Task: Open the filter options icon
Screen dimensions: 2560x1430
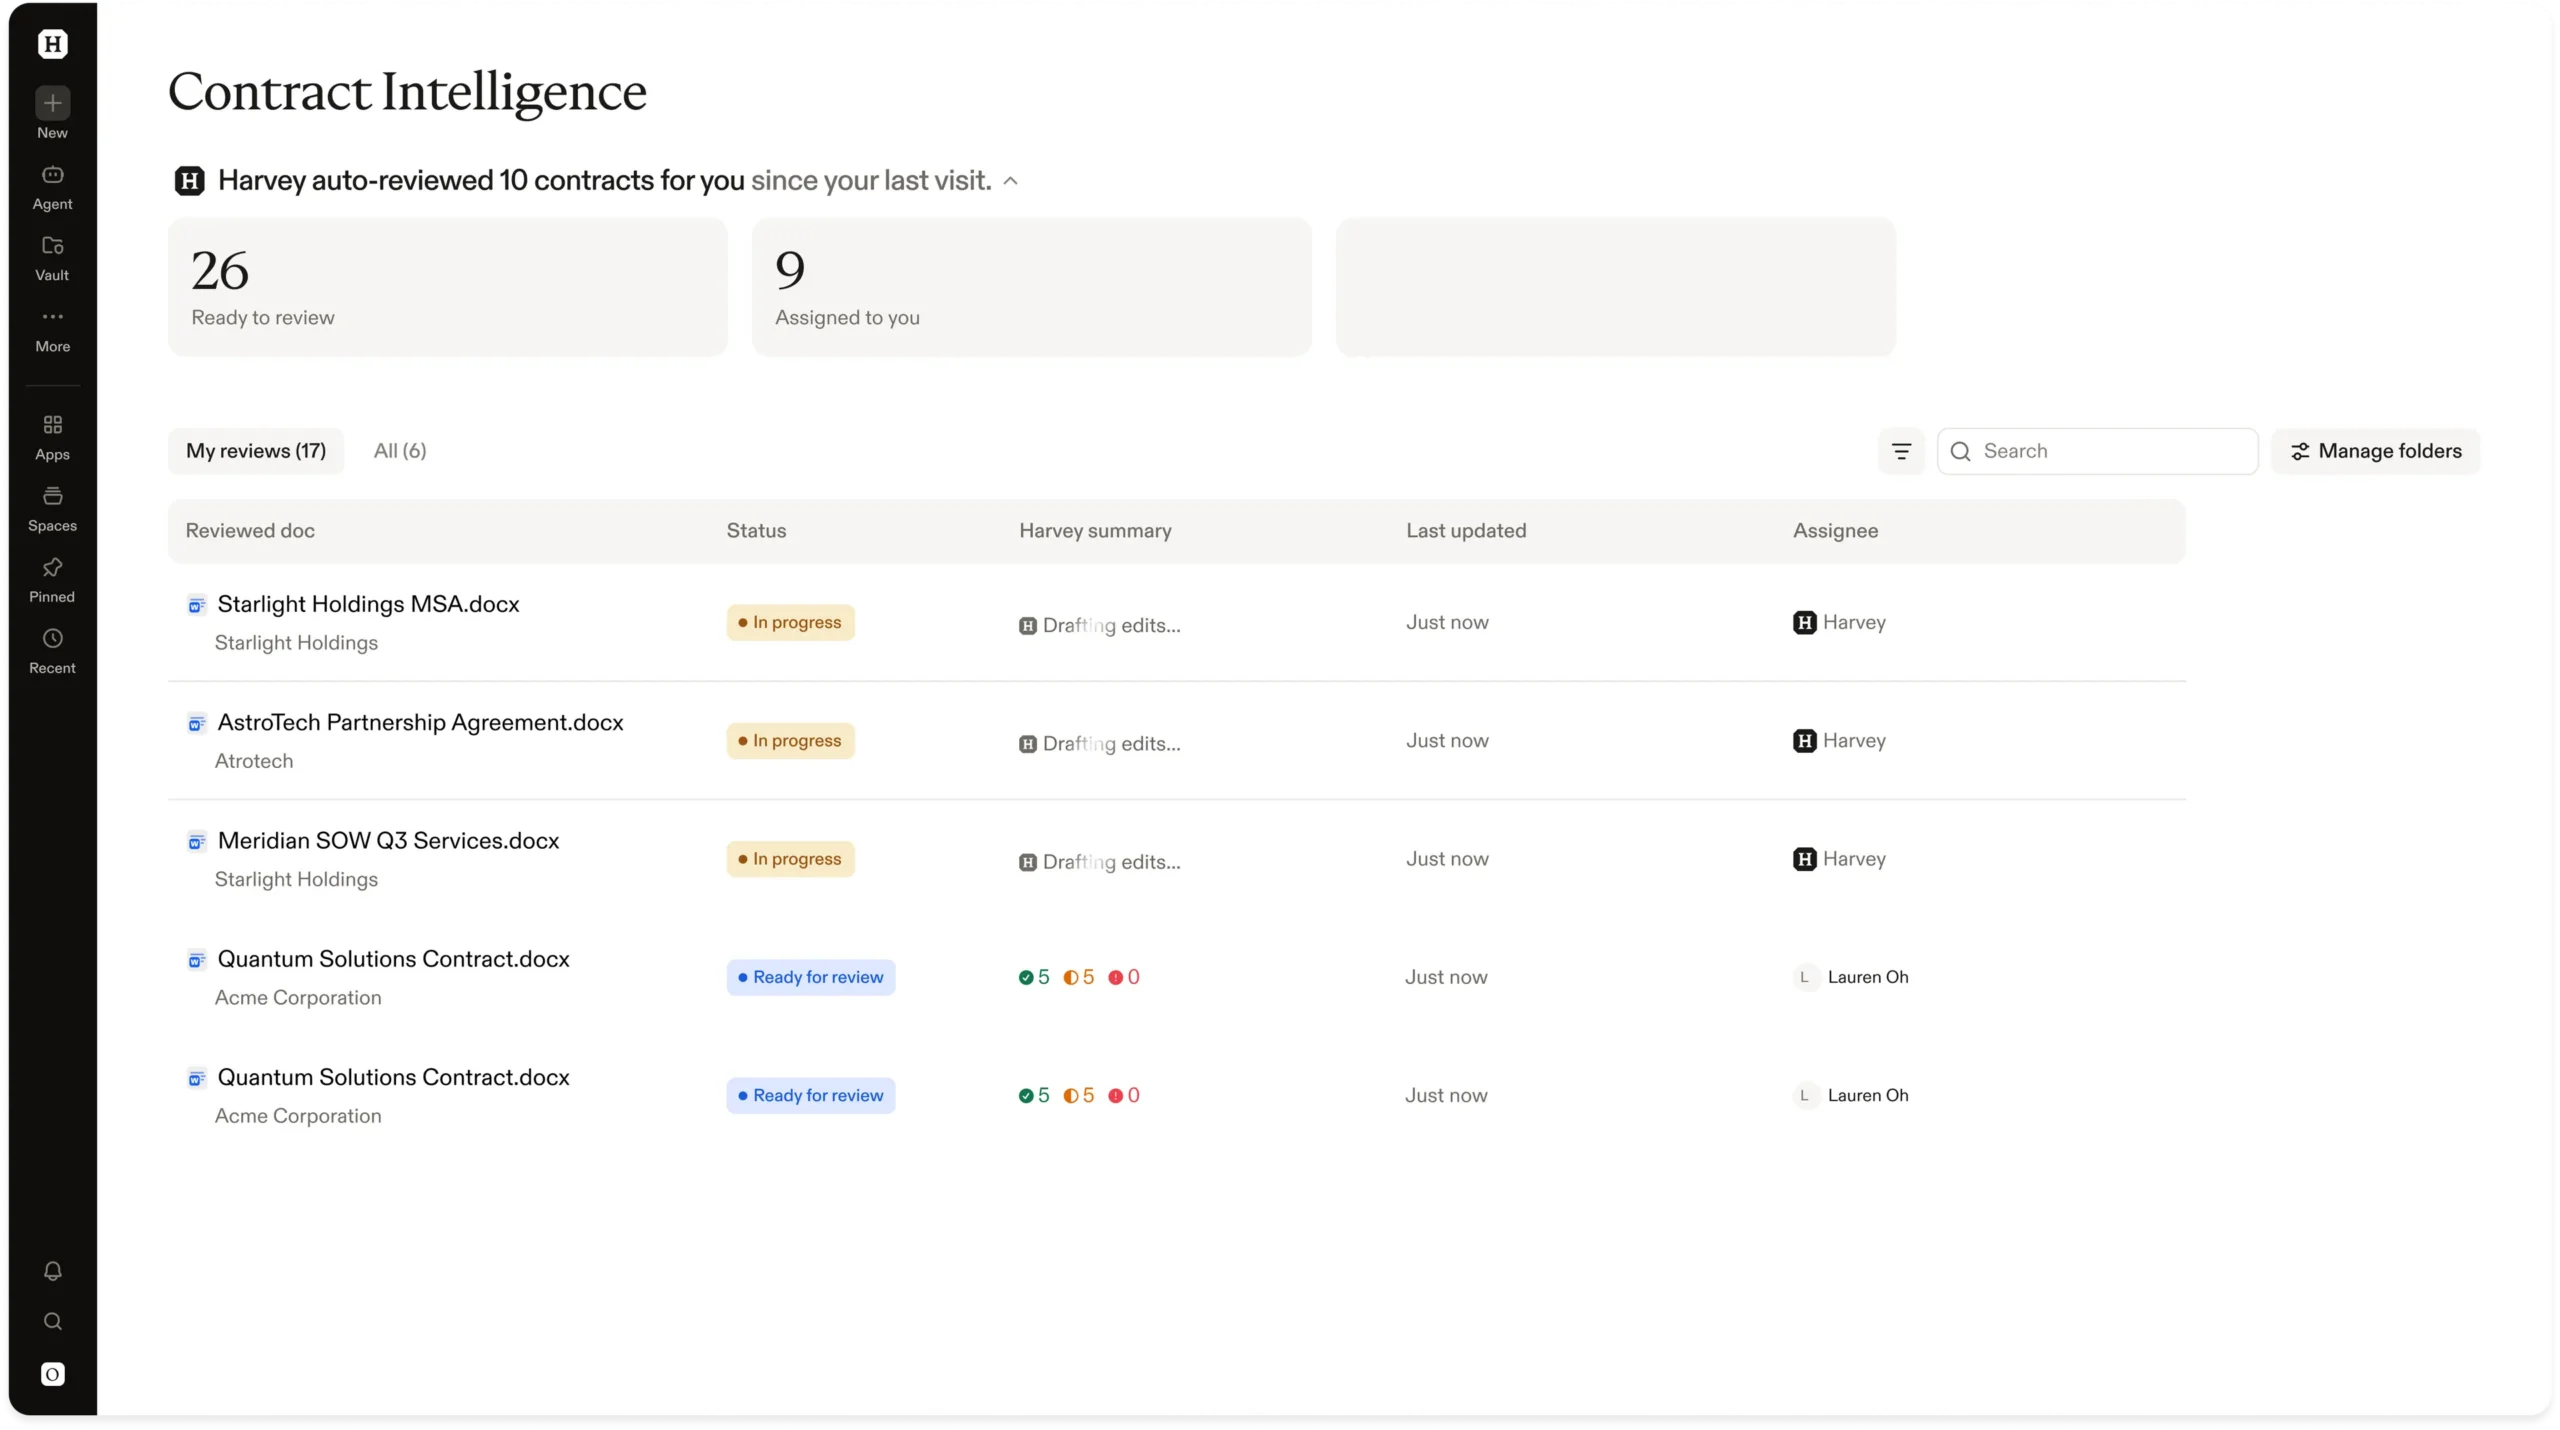Action: (x=1901, y=451)
